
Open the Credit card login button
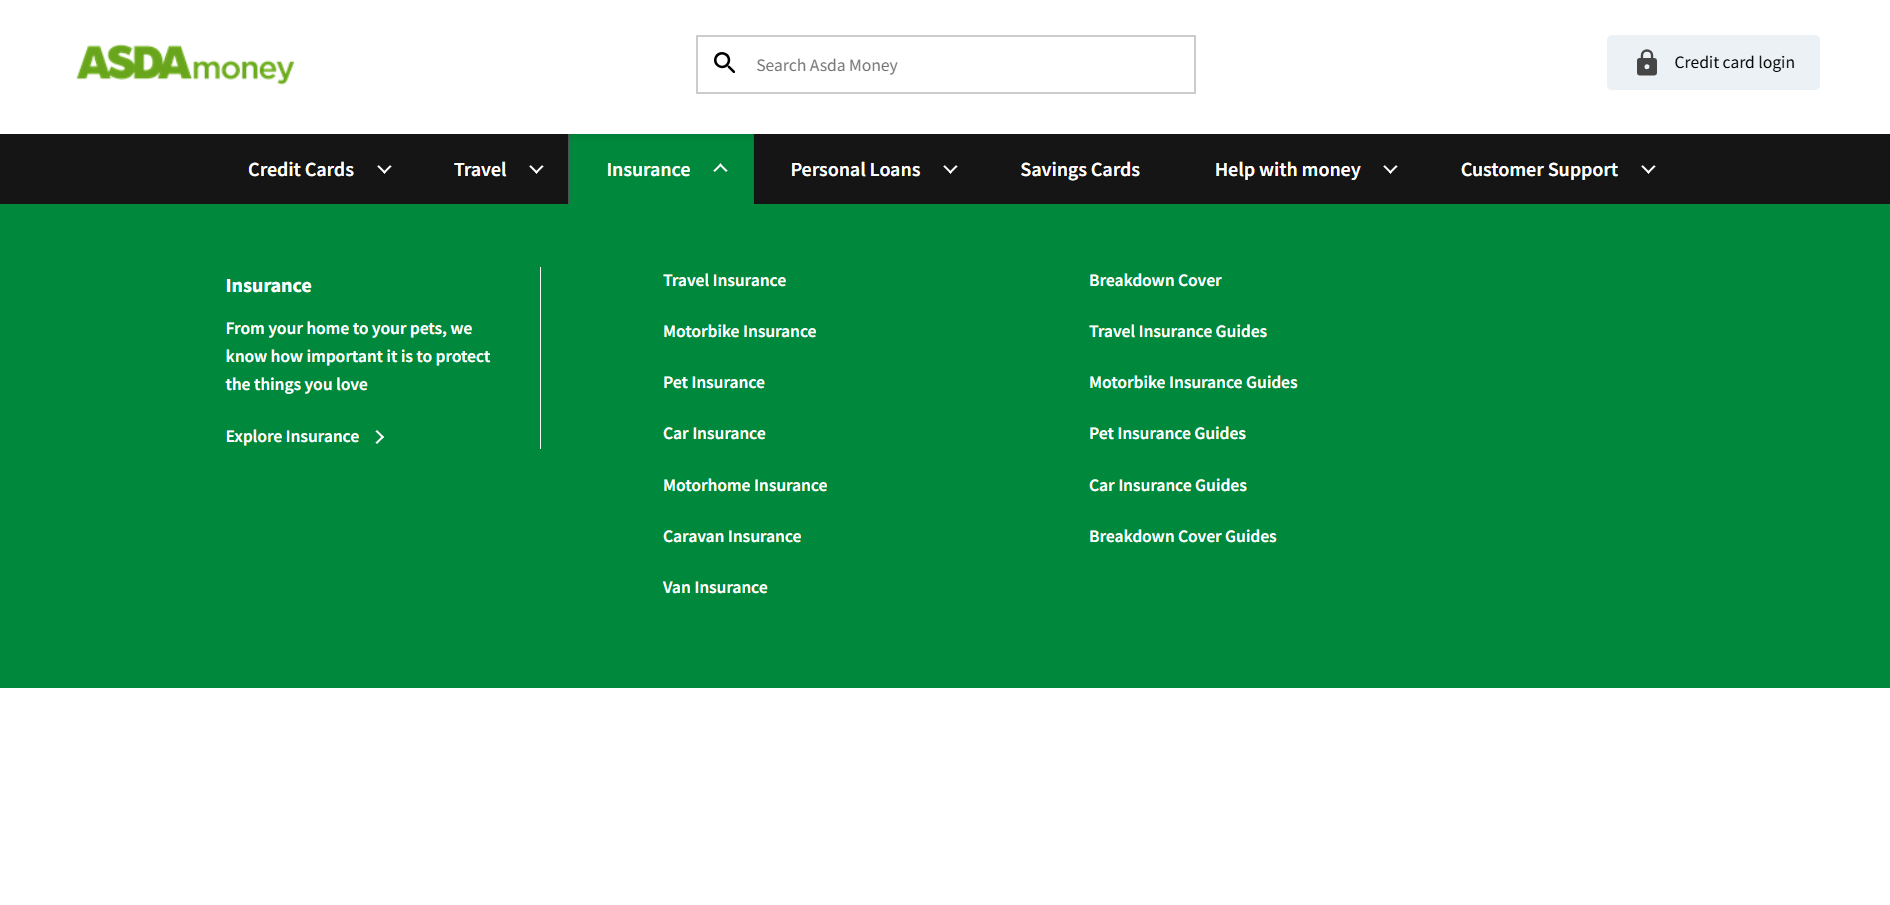pyautogui.click(x=1713, y=63)
